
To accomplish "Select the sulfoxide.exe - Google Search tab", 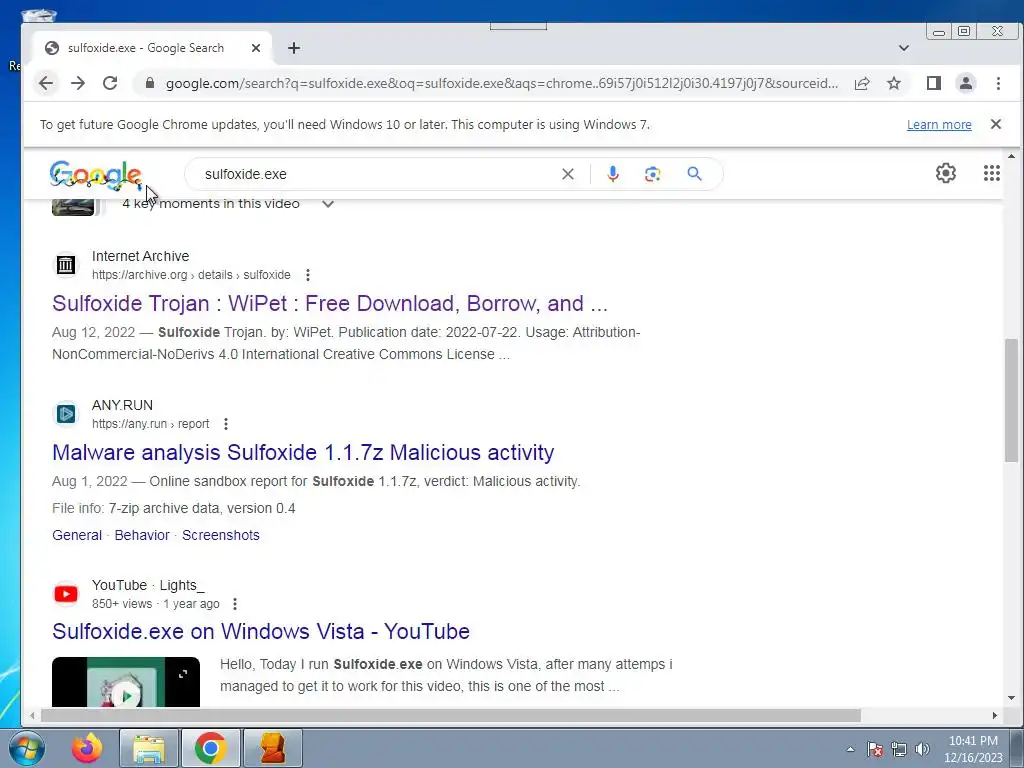I will tap(153, 48).
